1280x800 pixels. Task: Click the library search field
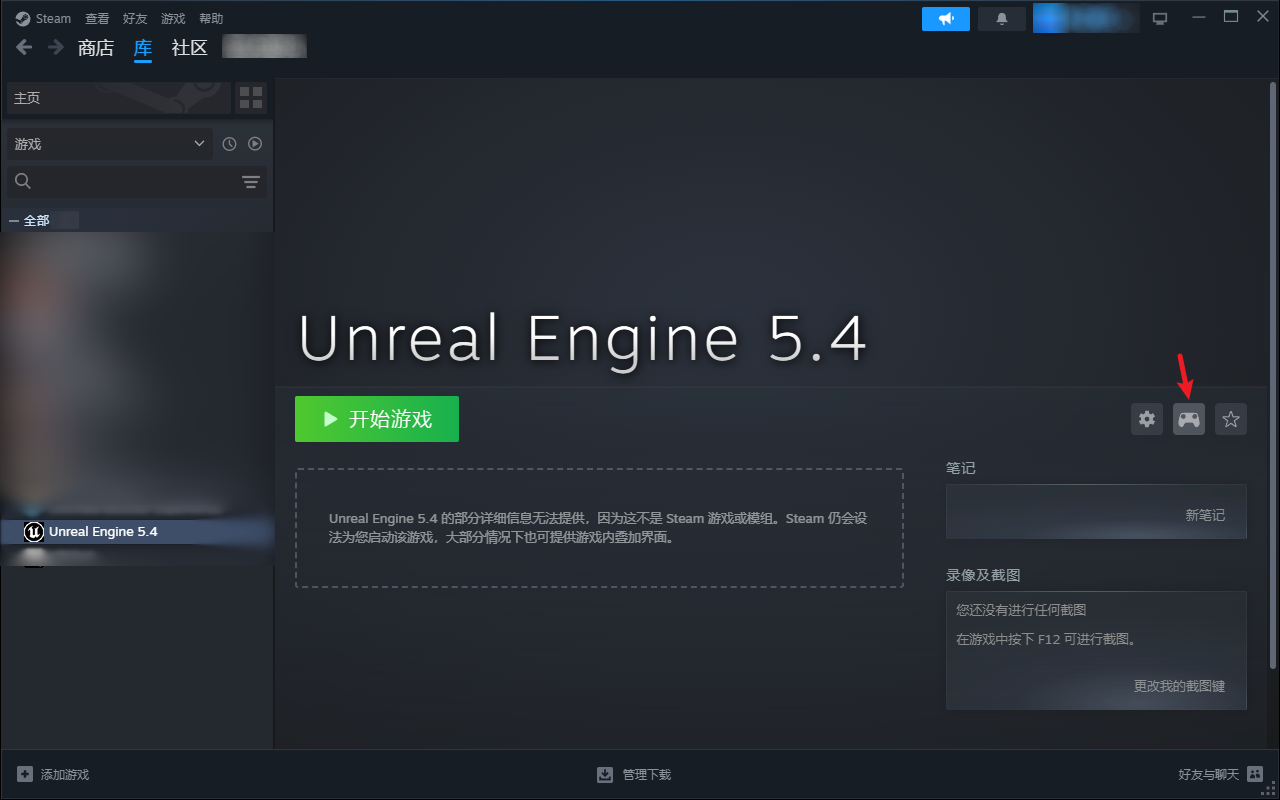pyautogui.click(x=137, y=181)
